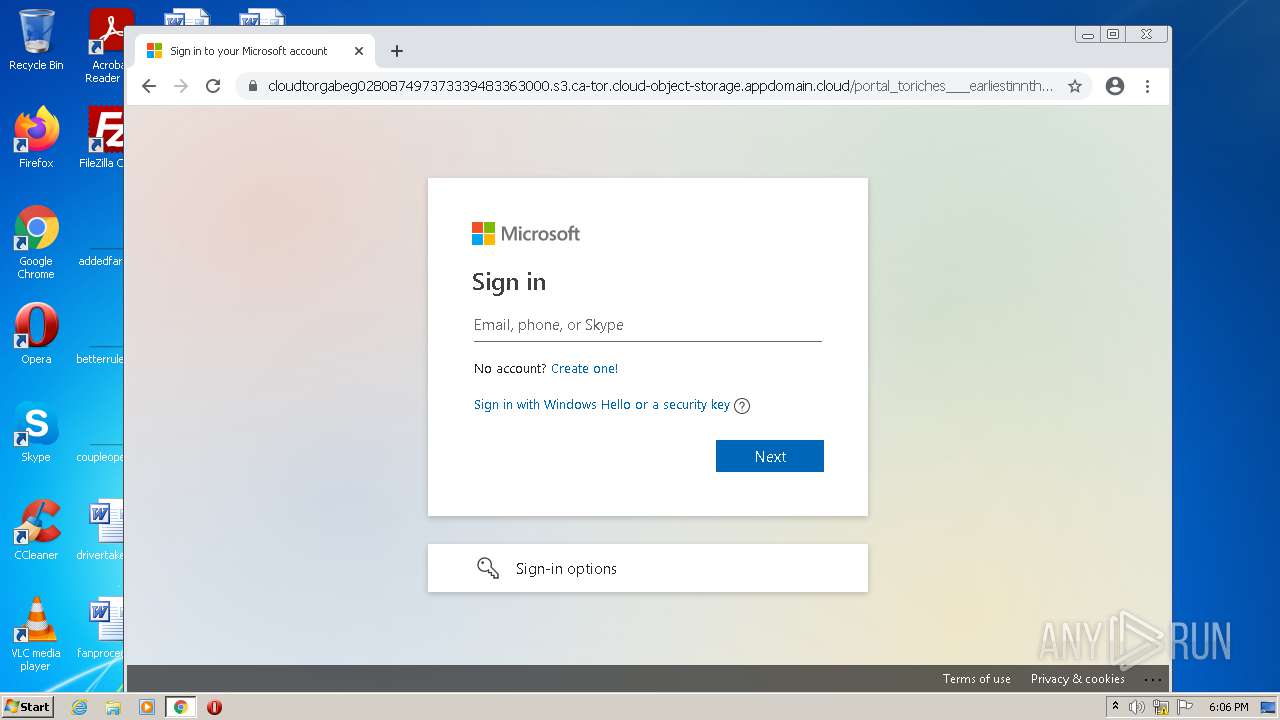
Task: Open the Chrome profile avatar icon
Action: [x=1115, y=86]
